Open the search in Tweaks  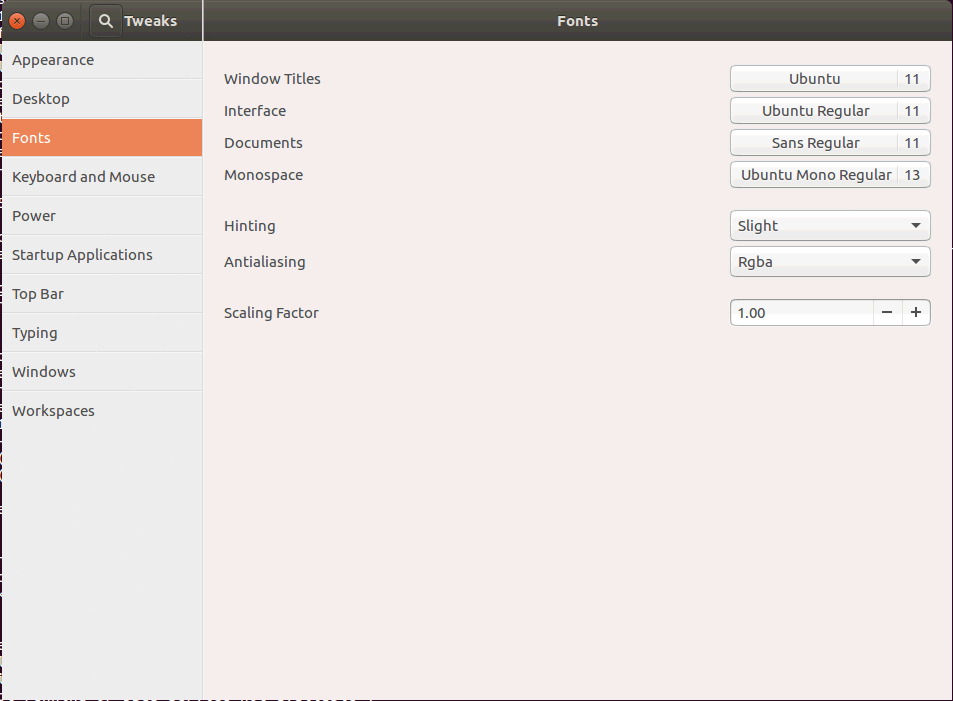[x=106, y=21]
